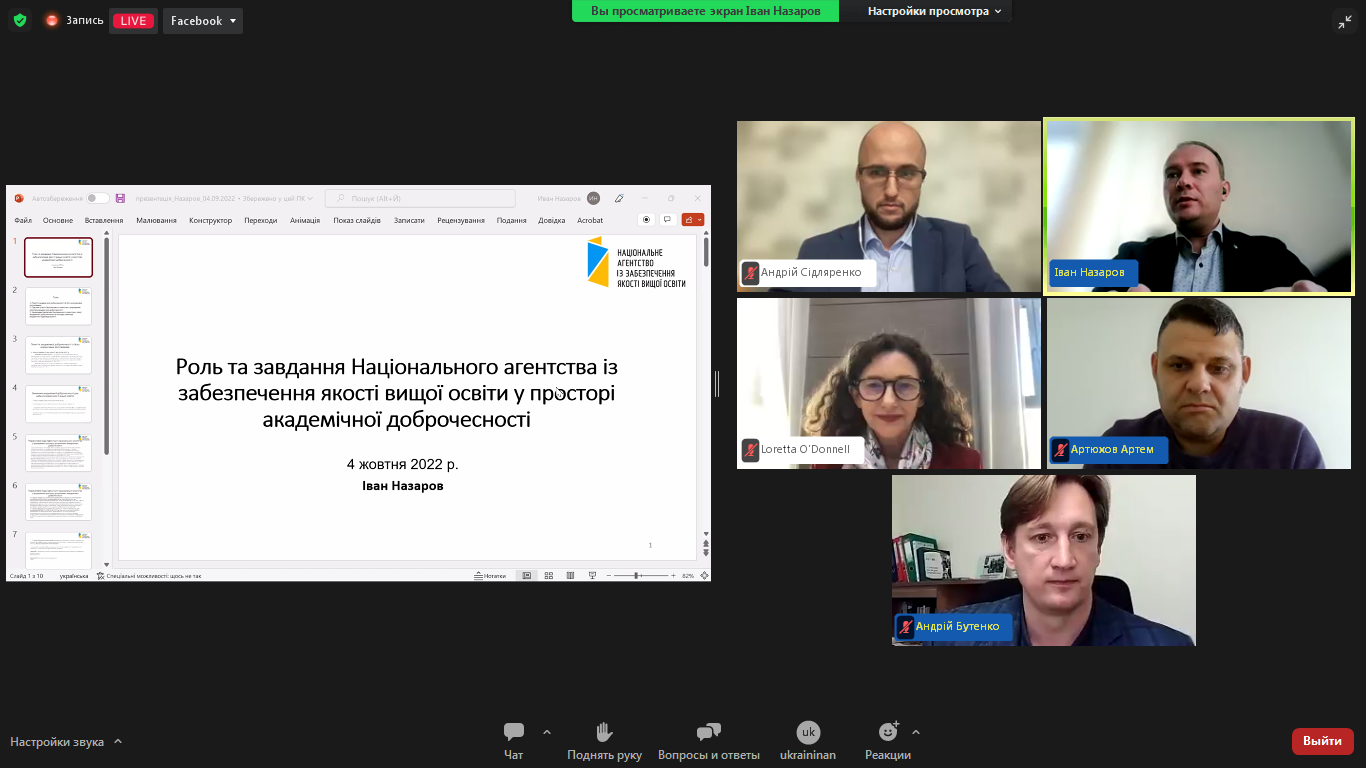
Task: Expand the chevron next to Reactions
Action: [916, 732]
